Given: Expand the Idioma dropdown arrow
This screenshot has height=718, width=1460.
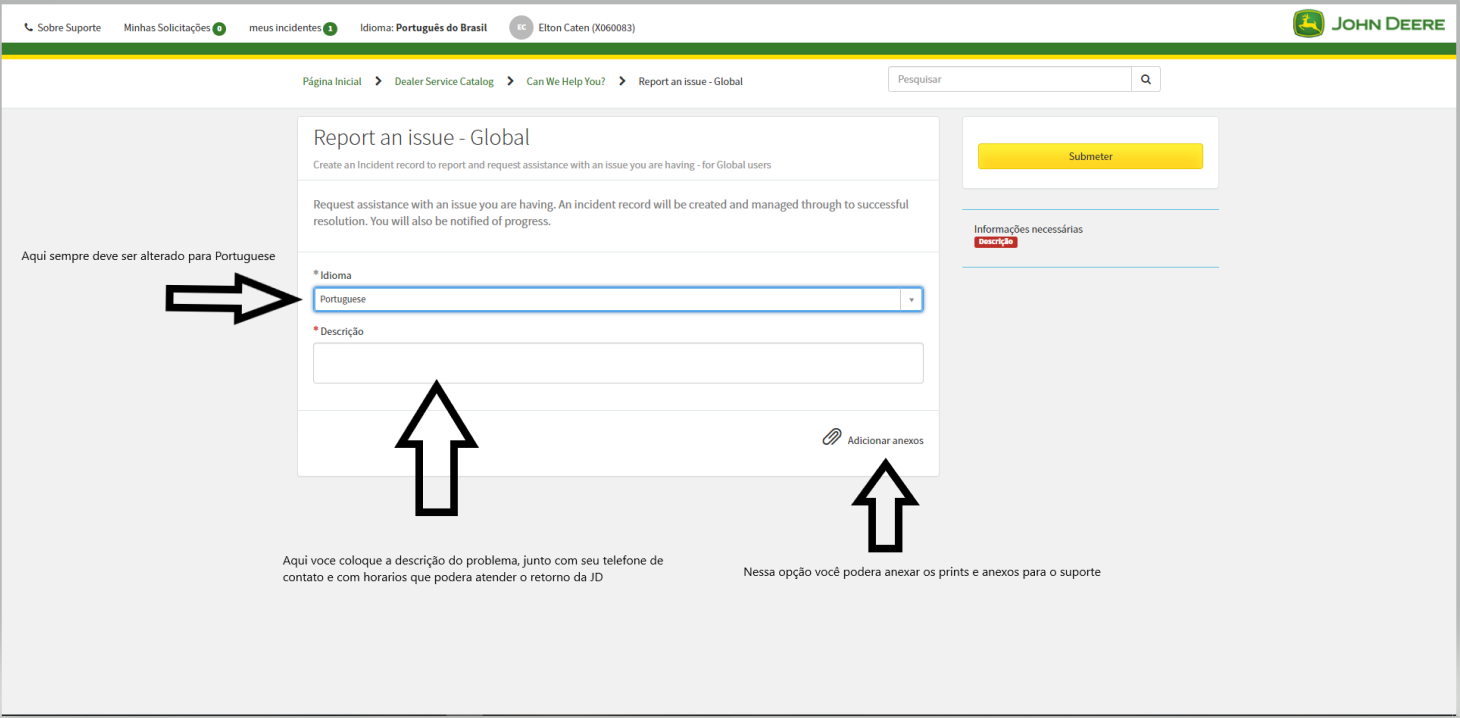Looking at the screenshot, I should [x=911, y=299].
